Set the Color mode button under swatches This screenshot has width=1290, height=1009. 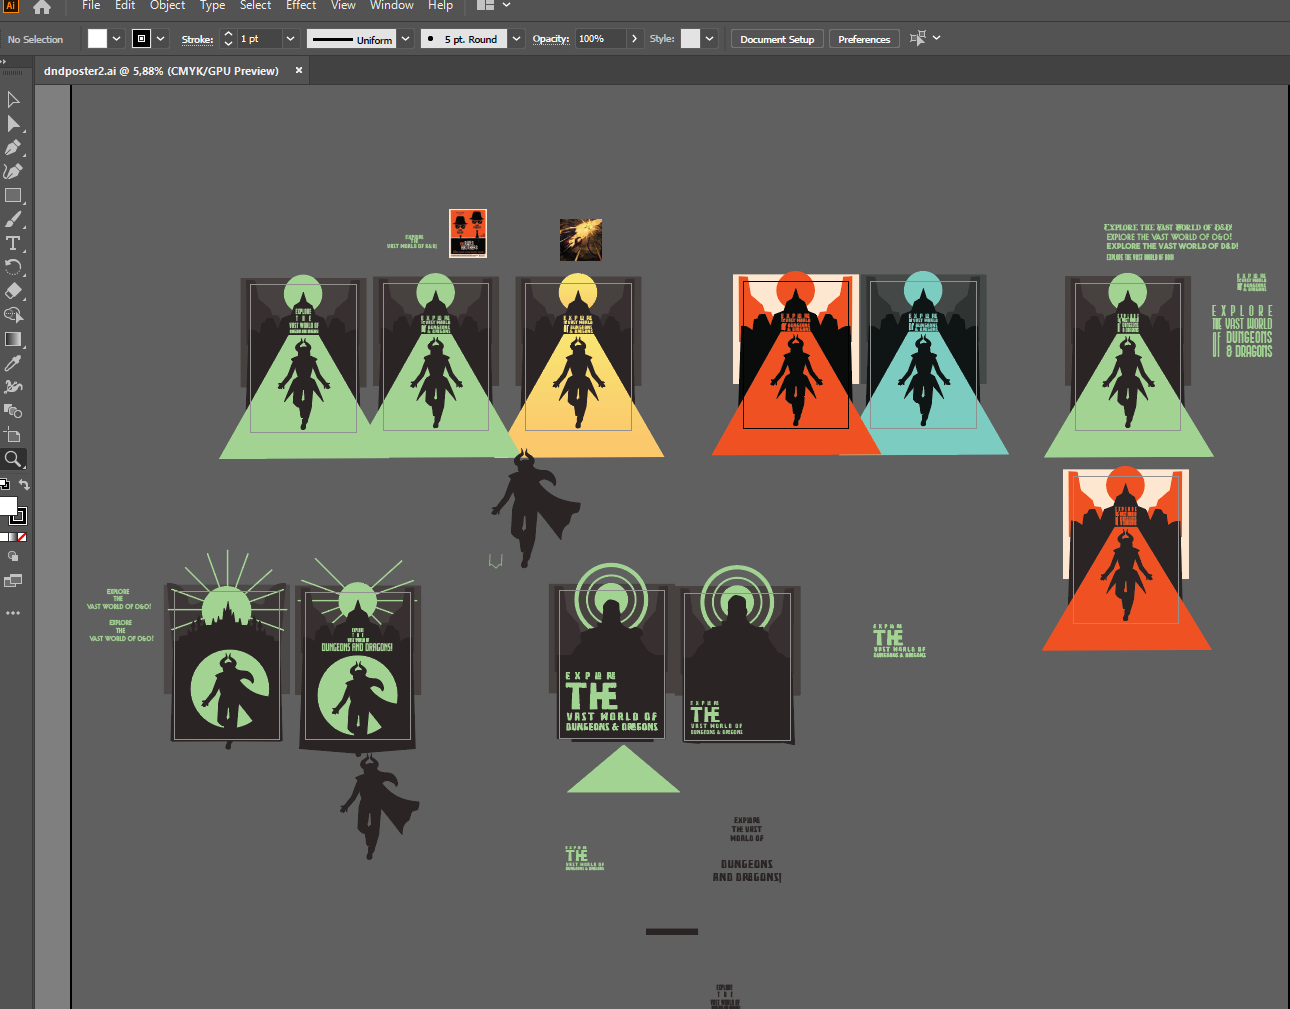click(4, 537)
